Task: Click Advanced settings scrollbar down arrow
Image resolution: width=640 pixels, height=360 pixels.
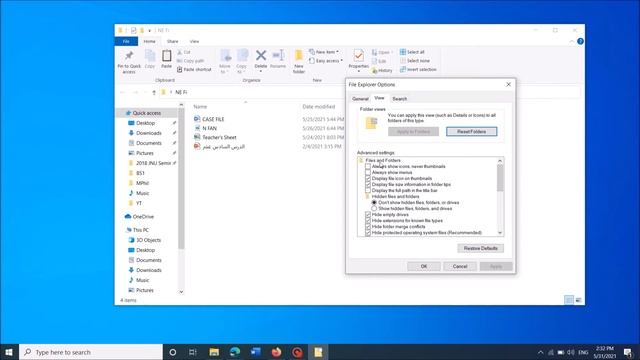Action: [x=500, y=233]
